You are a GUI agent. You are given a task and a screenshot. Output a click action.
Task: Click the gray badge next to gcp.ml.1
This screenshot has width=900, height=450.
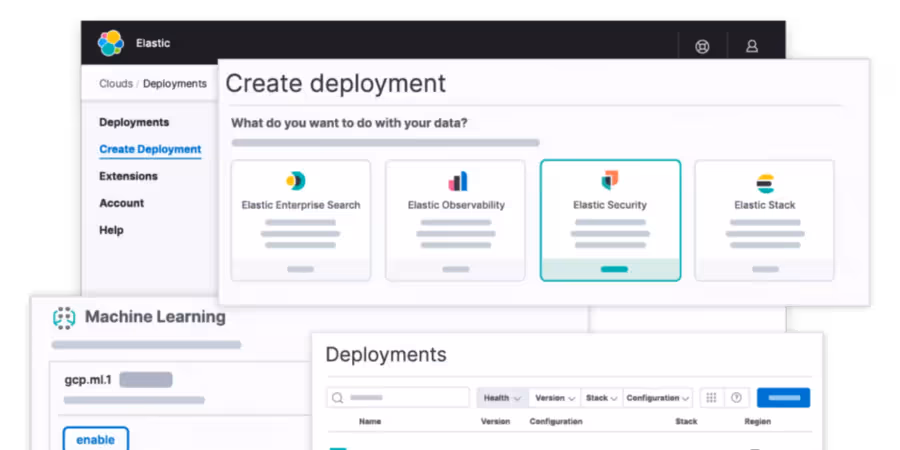146,380
